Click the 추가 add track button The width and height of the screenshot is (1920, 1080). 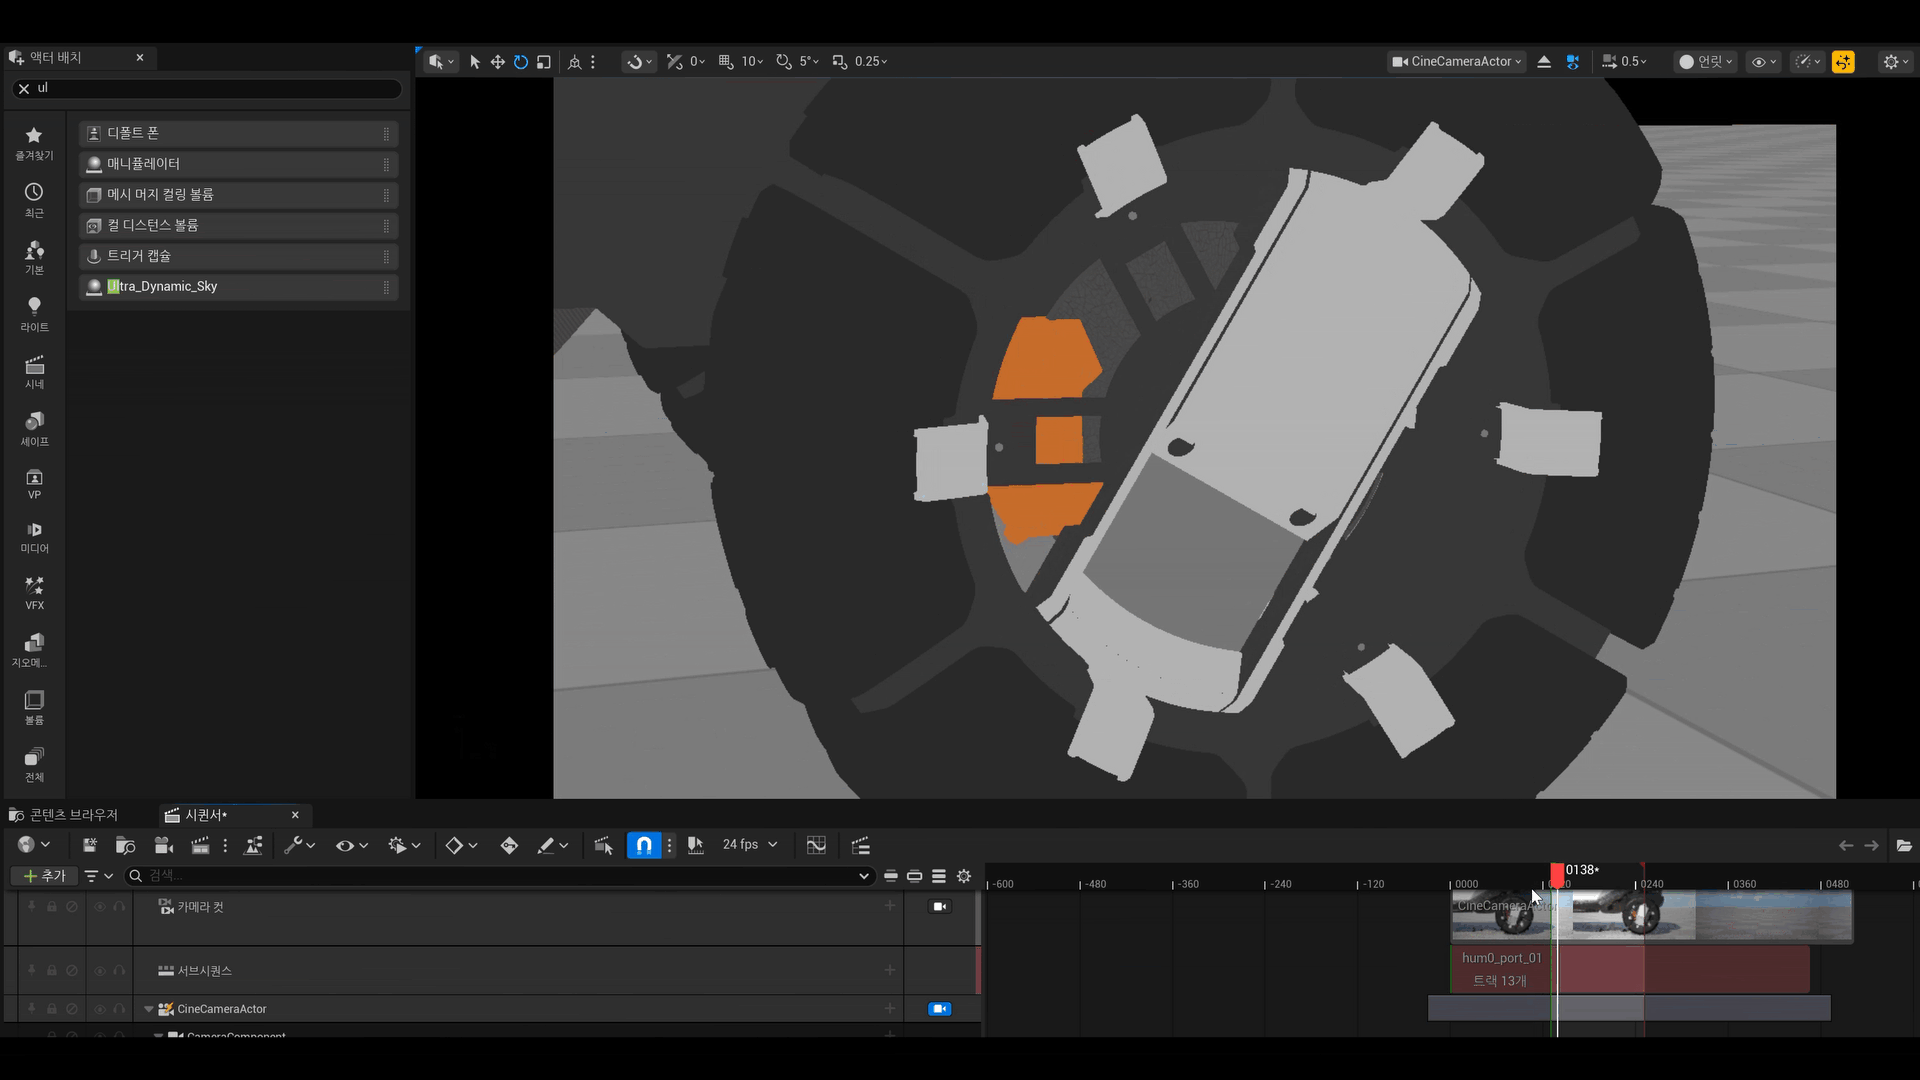(44, 876)
